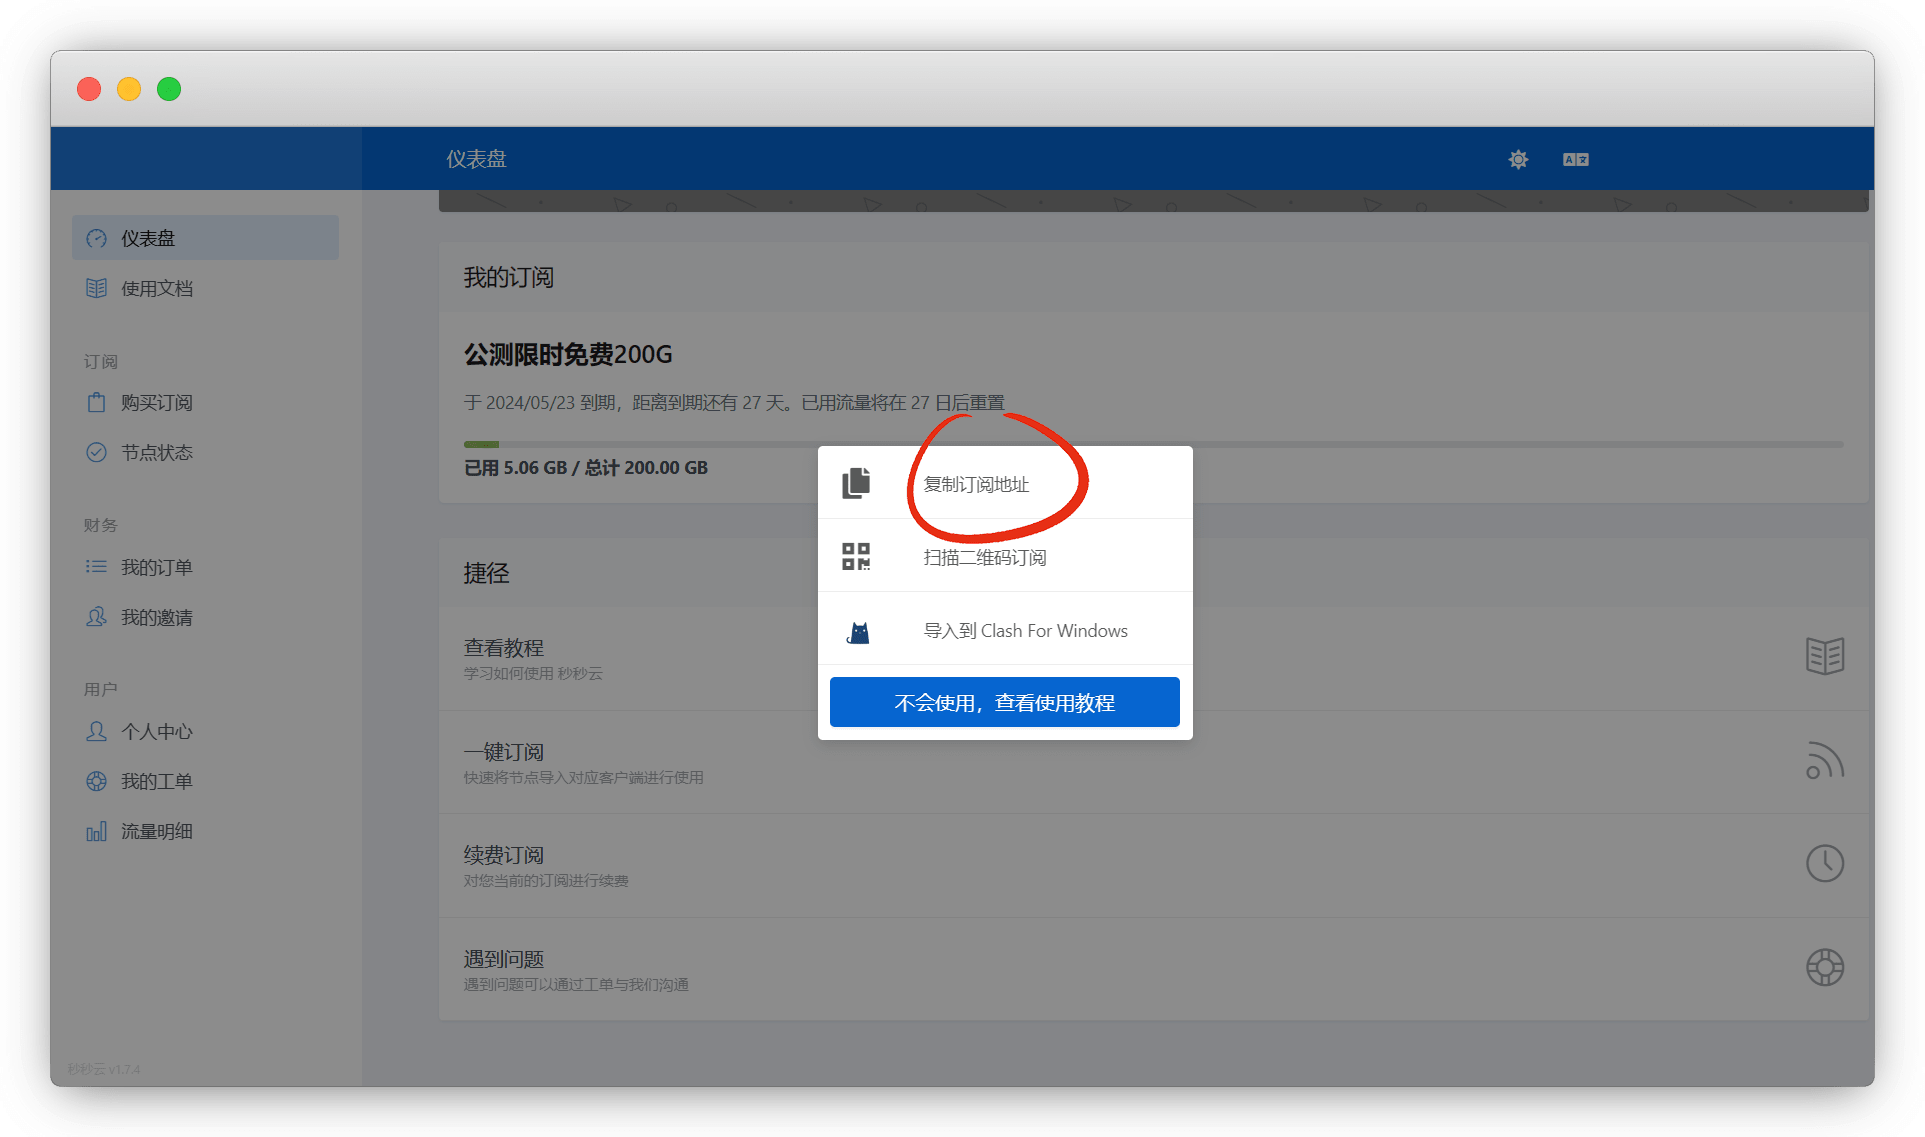Viewport: 1925px width, 1137px height.
Task: Select 扫描二维码订阅 option
Action: point(984,557)
